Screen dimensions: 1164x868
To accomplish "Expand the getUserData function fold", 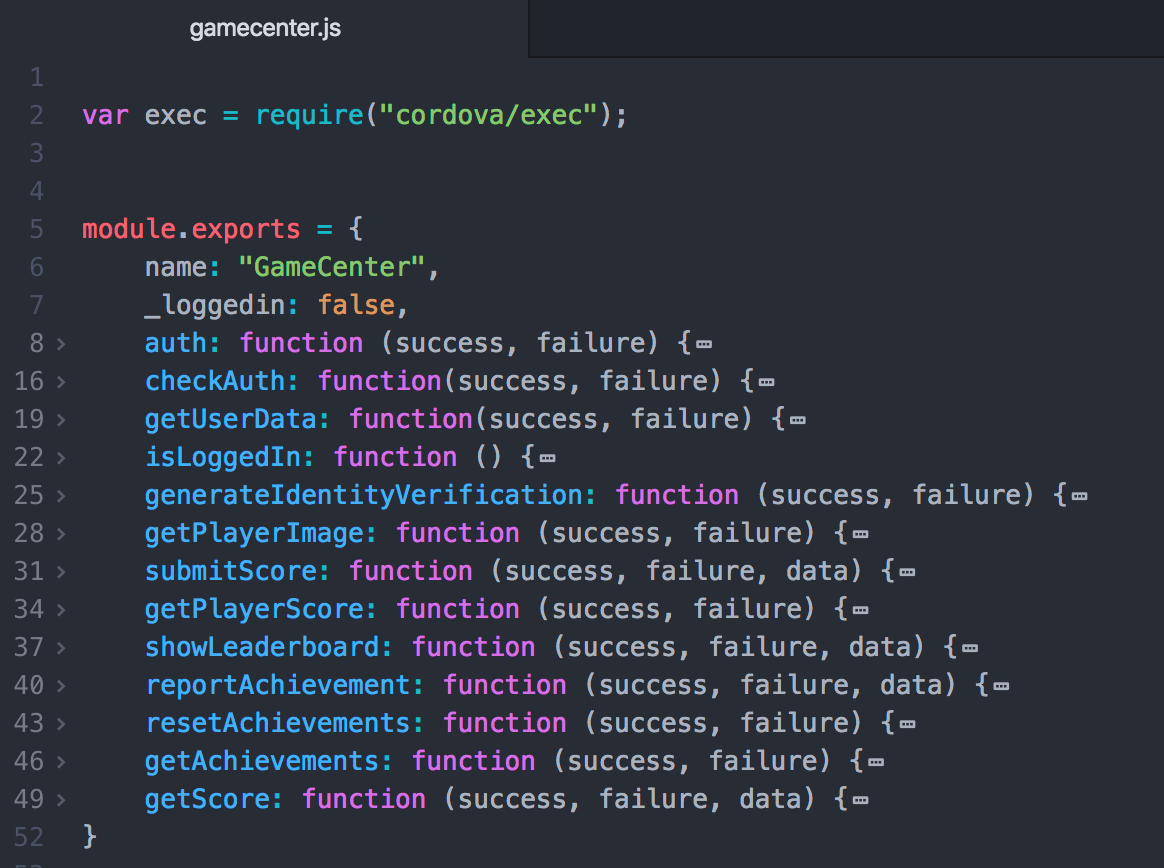I will coord(60,418).
